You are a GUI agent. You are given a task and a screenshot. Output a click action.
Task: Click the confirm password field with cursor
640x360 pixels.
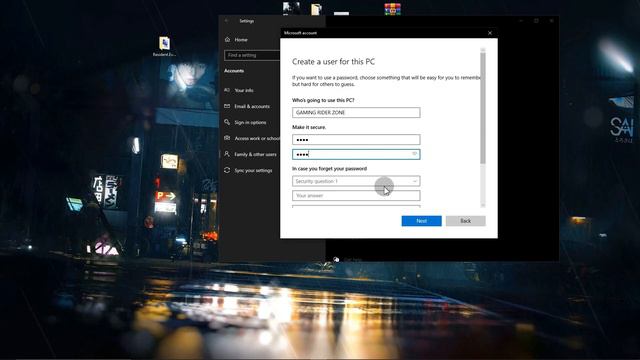point(356,154)
